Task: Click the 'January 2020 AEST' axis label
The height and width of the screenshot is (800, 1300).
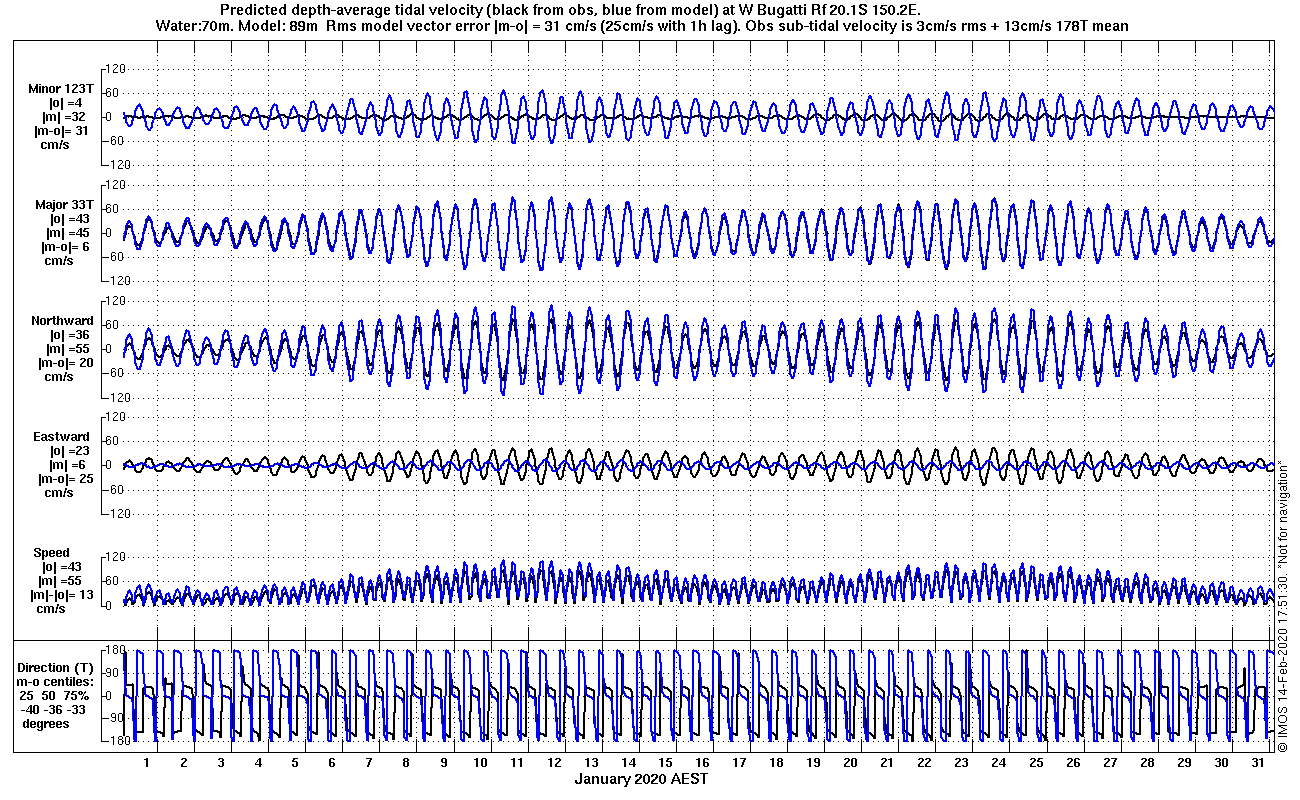Action: tap(642, 779)
